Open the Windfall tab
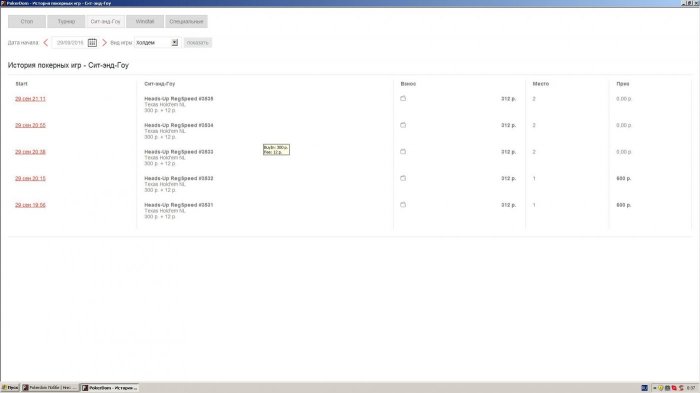 tap(145, 21)
